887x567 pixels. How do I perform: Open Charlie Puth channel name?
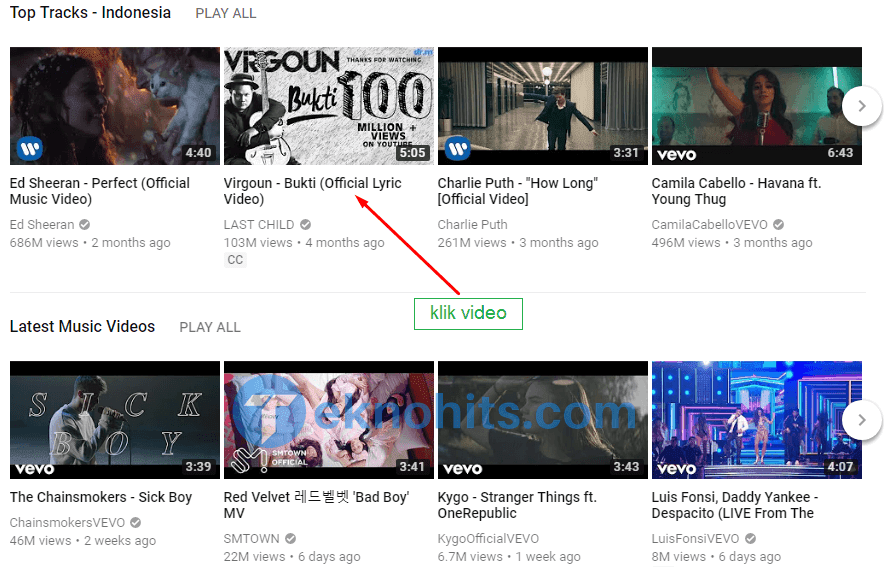pyautogui.click(x=472, y=225)
